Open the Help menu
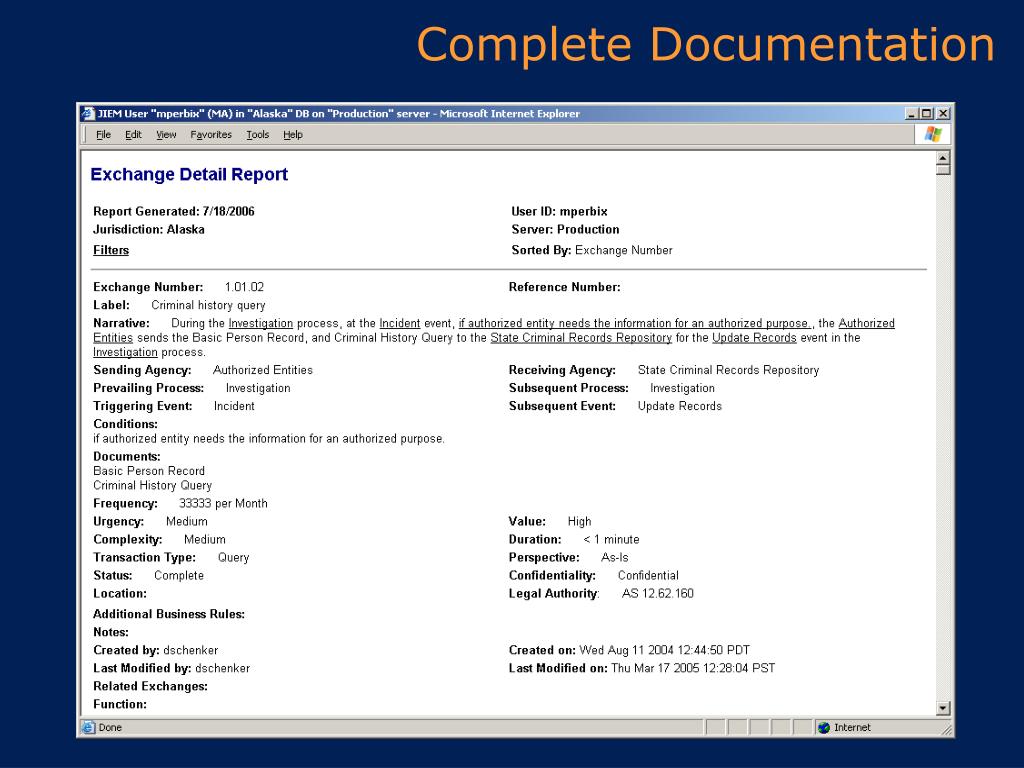 (293, 135)
